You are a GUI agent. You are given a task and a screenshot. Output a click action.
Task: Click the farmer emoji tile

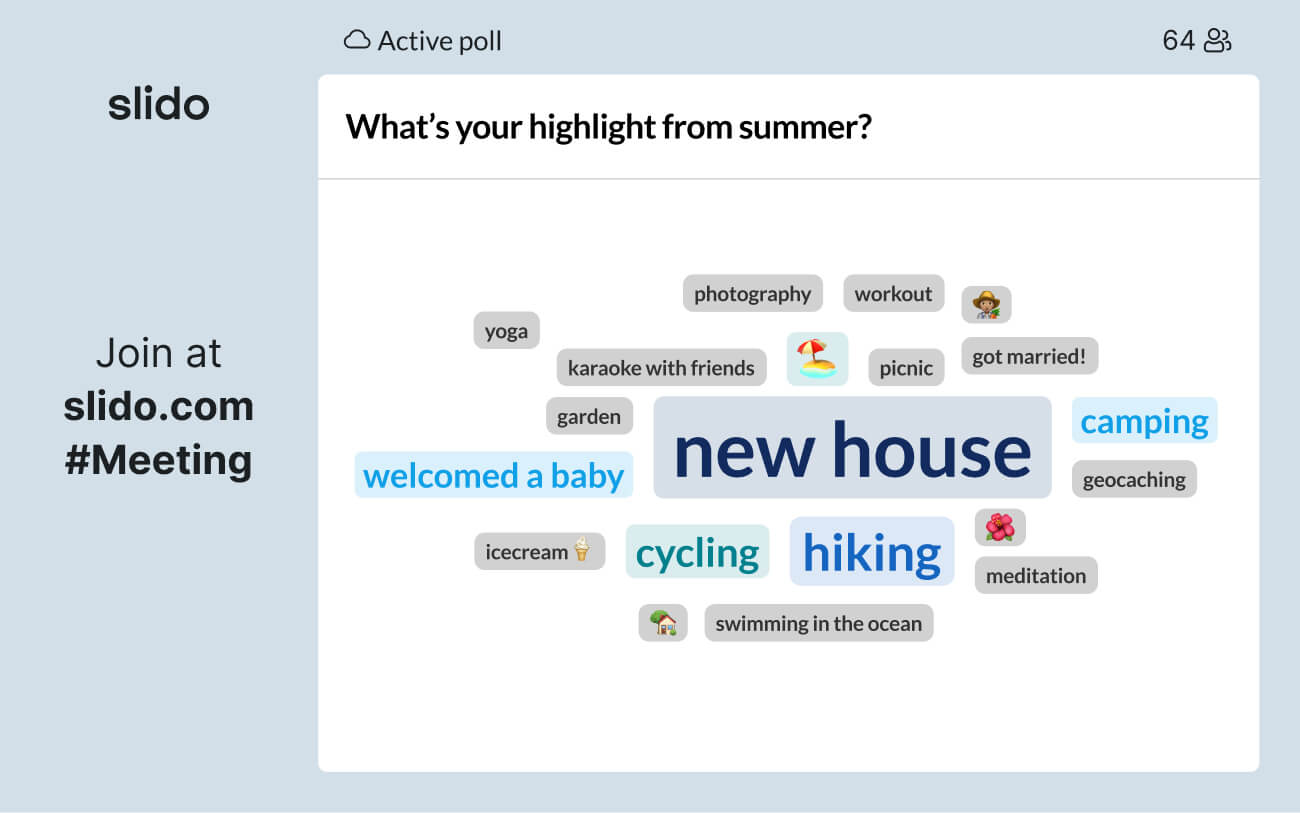[986, 304]
